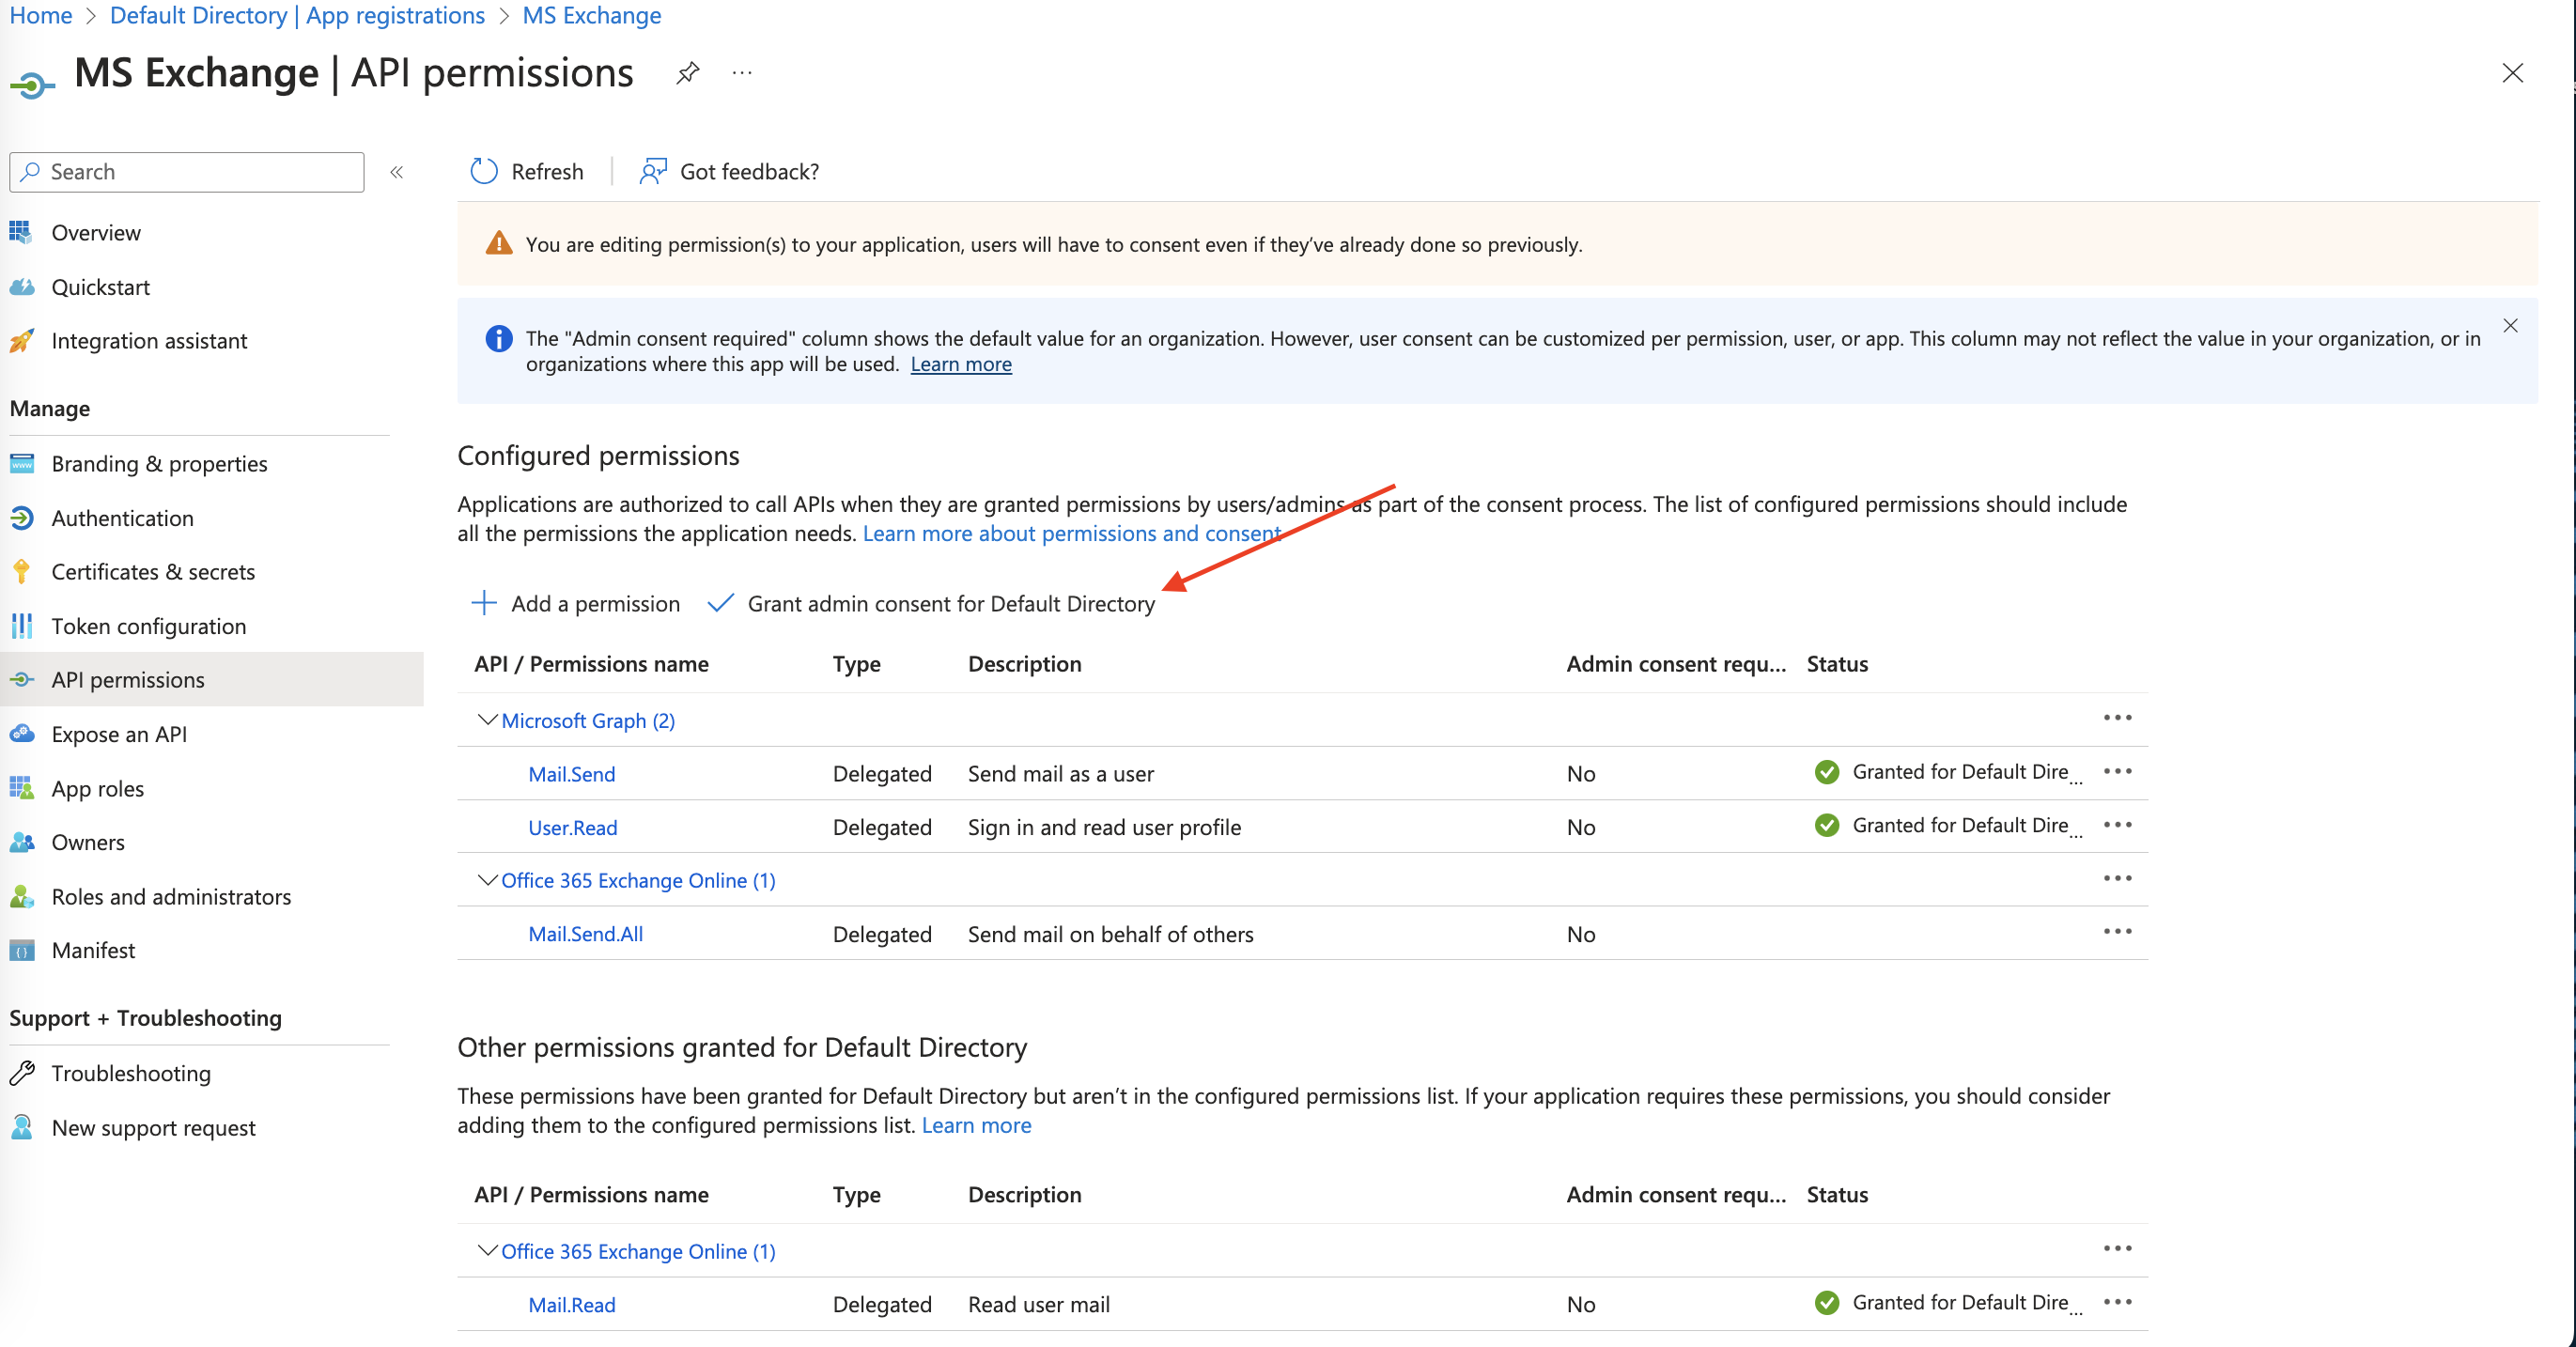Click the App roles icon
This screenshot has width=2576, height=1347.
[x=21, y=788]
